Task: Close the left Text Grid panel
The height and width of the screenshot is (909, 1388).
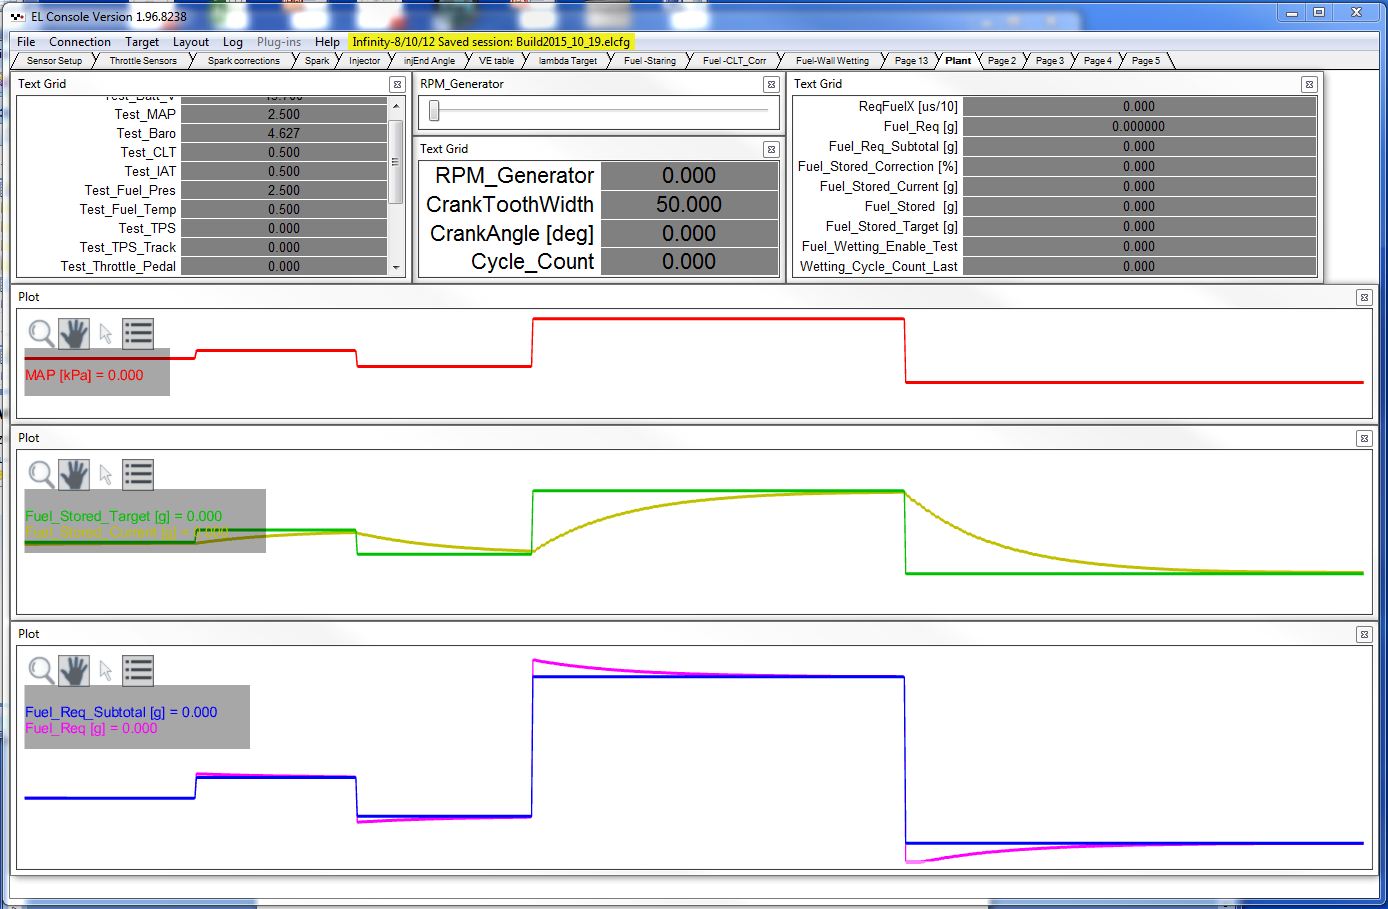Action: 397,85
